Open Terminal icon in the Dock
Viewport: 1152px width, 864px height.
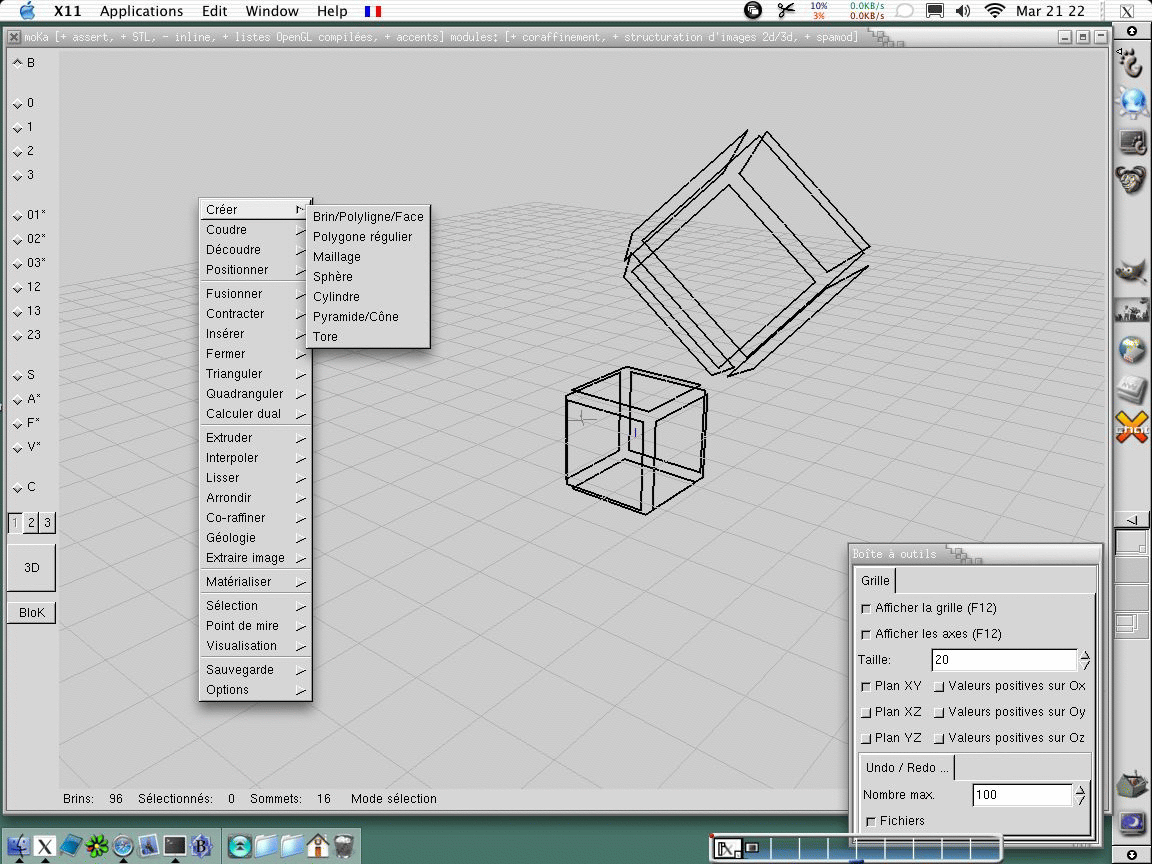[x=175, y=846]
